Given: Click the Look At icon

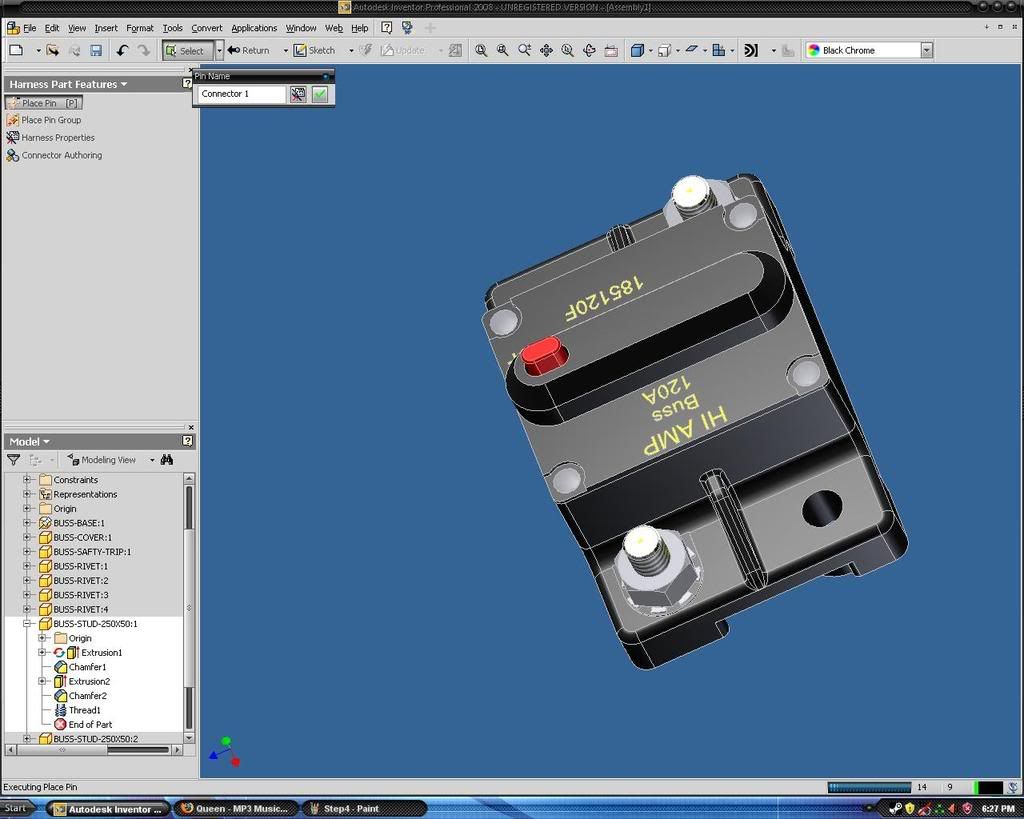Looking at the screenshot, I should pyautogui.click(x=611, y=50).
